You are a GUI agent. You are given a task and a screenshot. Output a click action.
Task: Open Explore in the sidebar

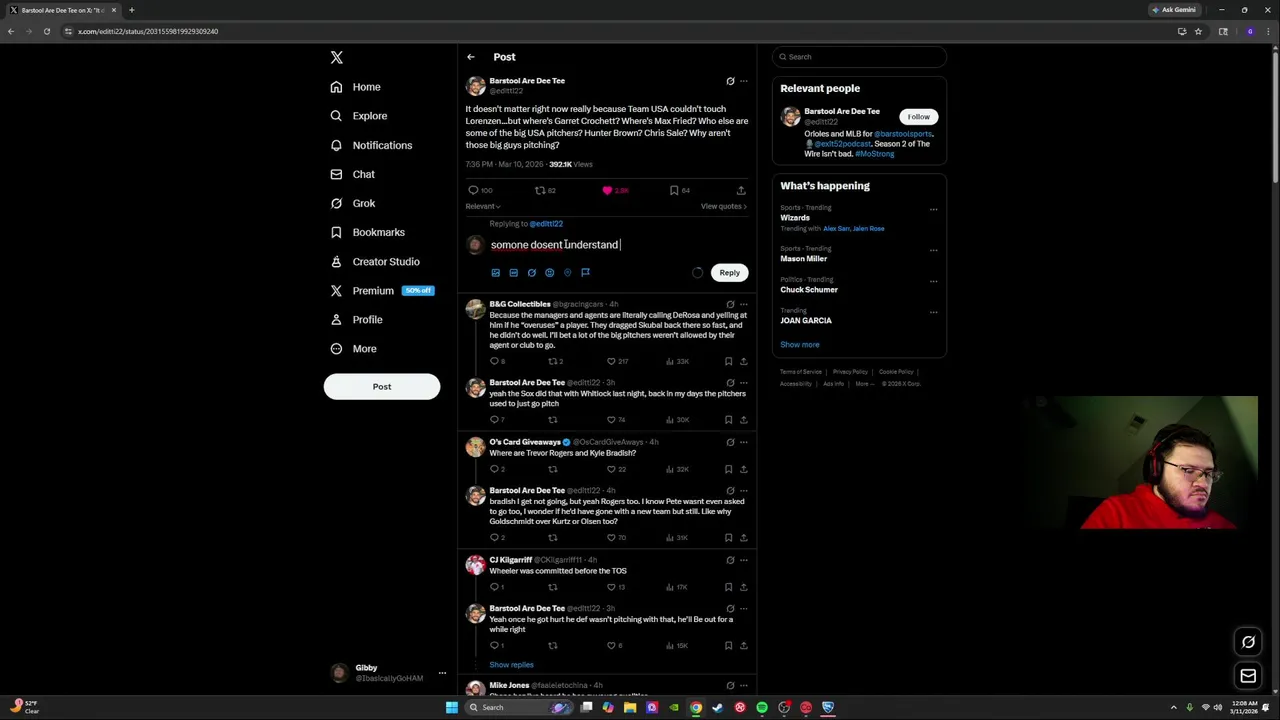[359, 116]
